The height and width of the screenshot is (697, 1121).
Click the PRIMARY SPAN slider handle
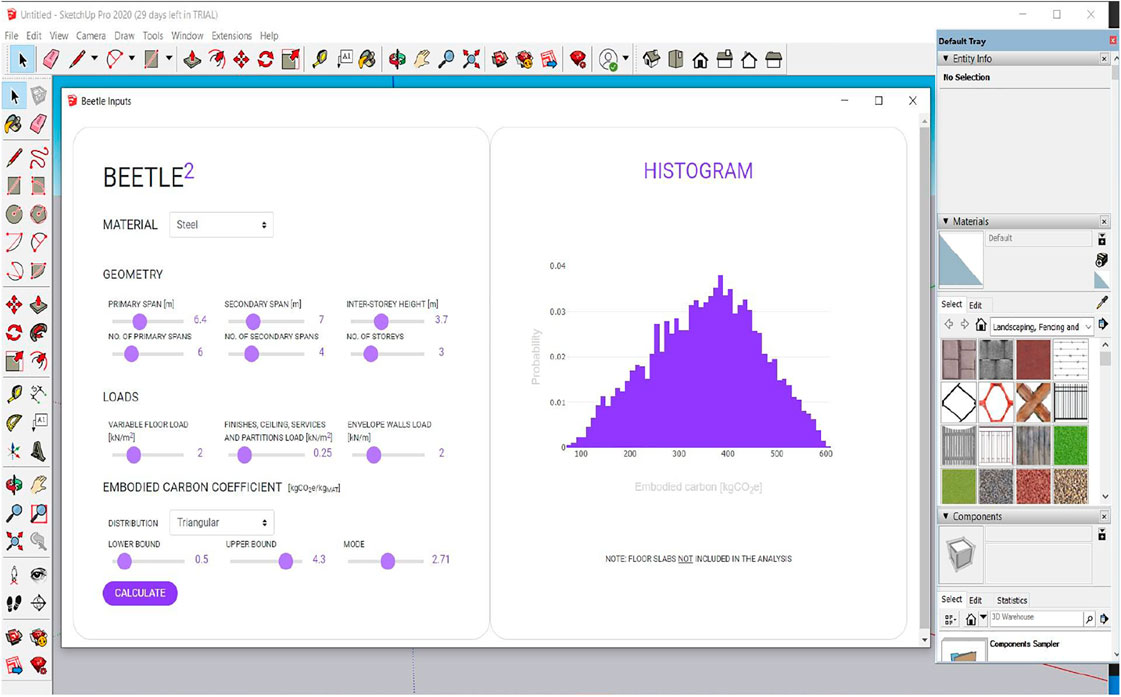(139, 321)
